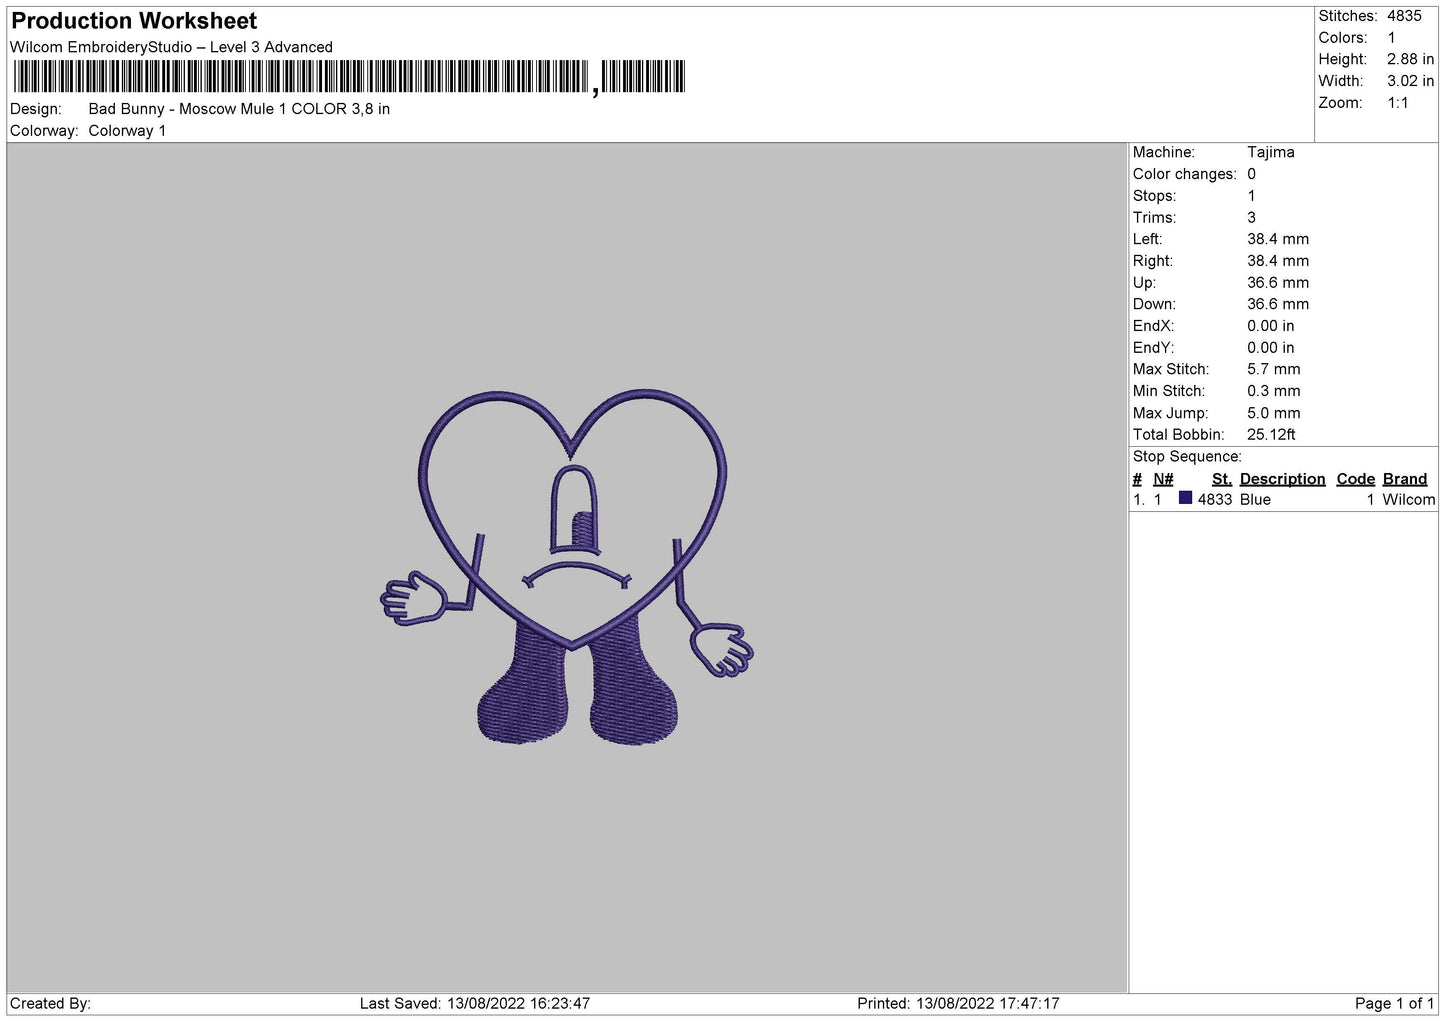
Task: Click the "N#" column header
Action: pos(1163,479)
